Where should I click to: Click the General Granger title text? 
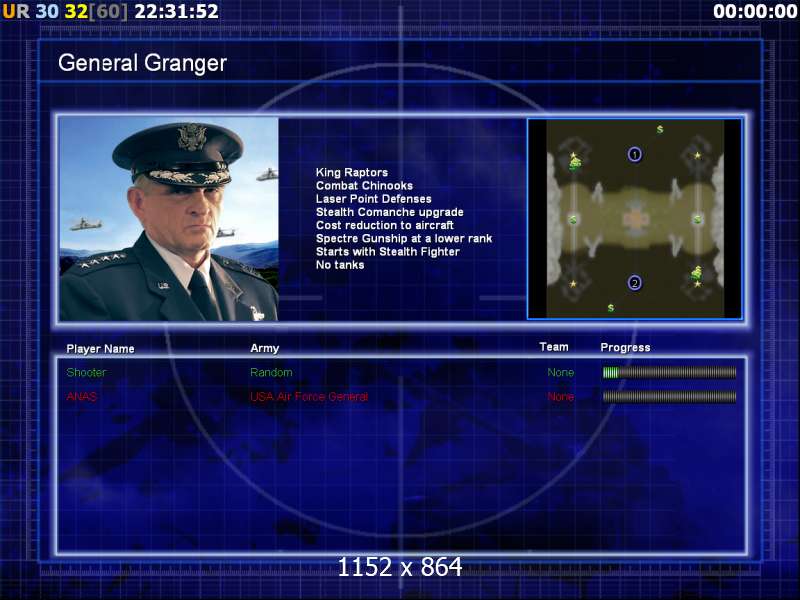tap(142, 63)
